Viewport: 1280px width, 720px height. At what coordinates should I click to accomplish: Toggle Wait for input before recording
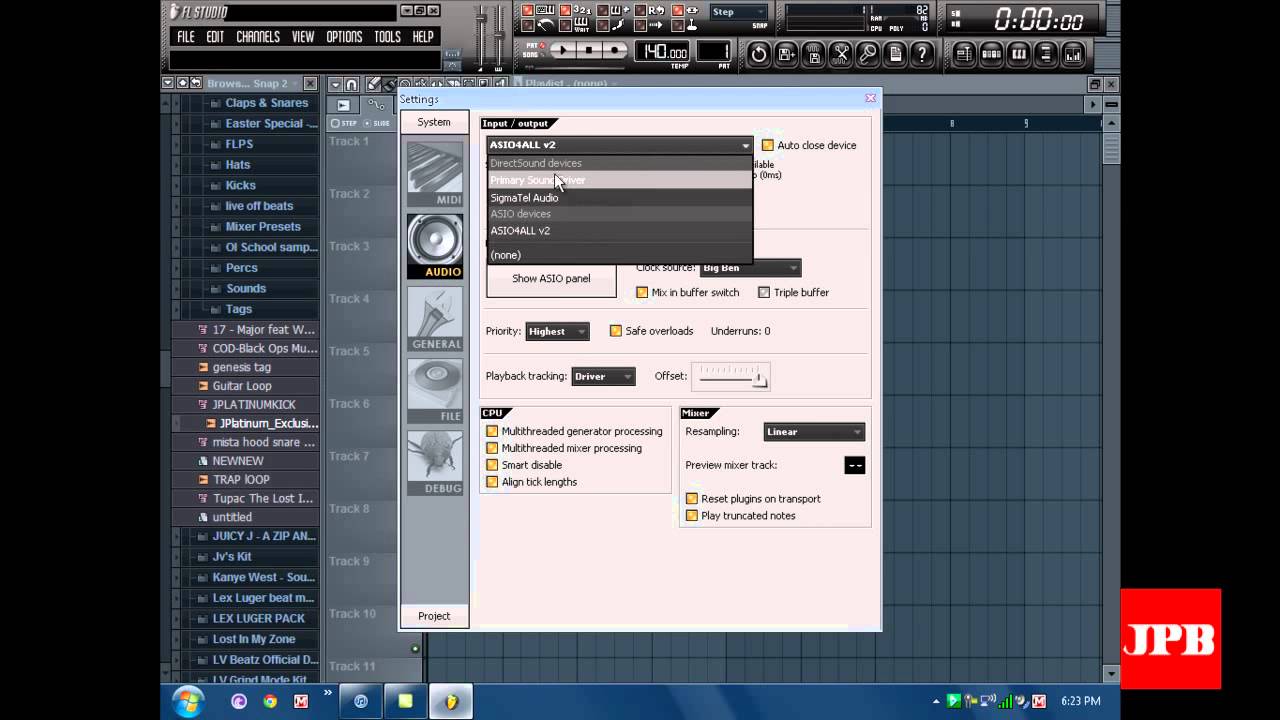575,25
